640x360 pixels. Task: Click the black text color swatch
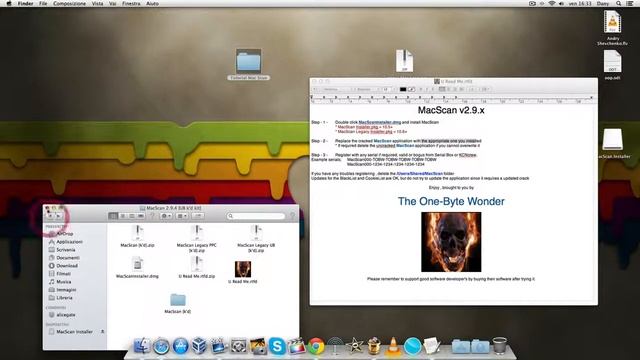click(x=403, y=89)
